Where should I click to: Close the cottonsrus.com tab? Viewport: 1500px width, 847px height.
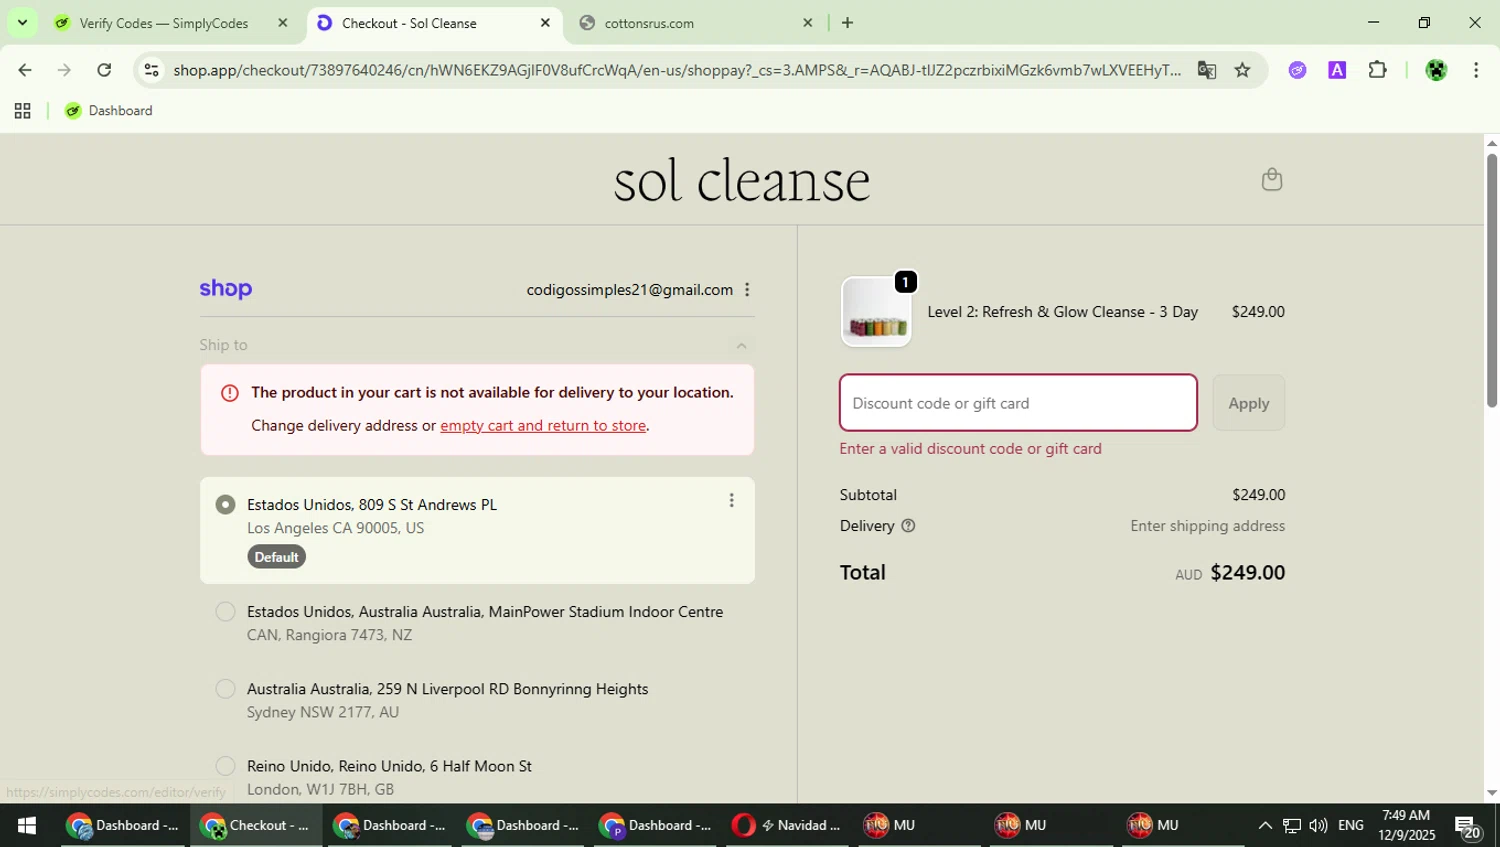tap(808, 23)
